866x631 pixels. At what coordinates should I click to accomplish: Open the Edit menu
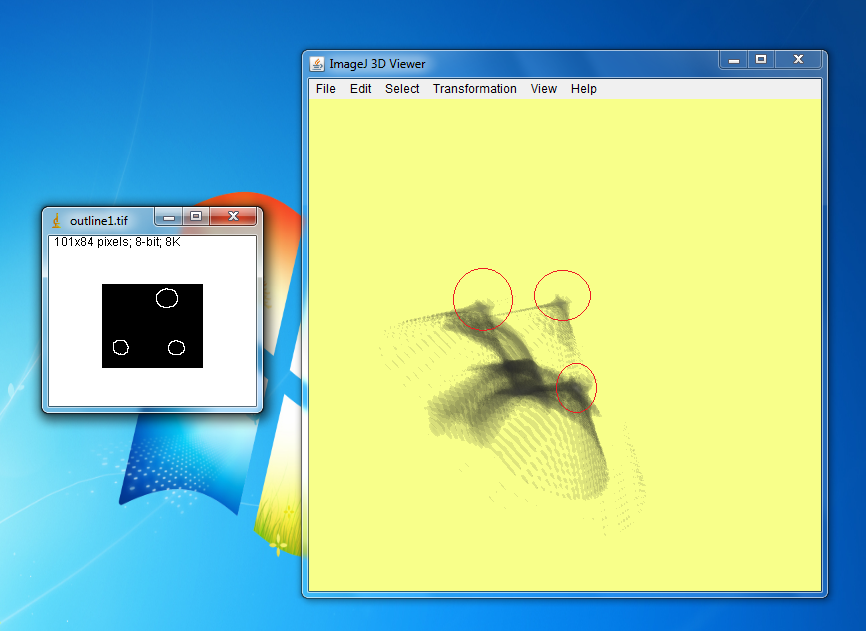coord(360,89)
